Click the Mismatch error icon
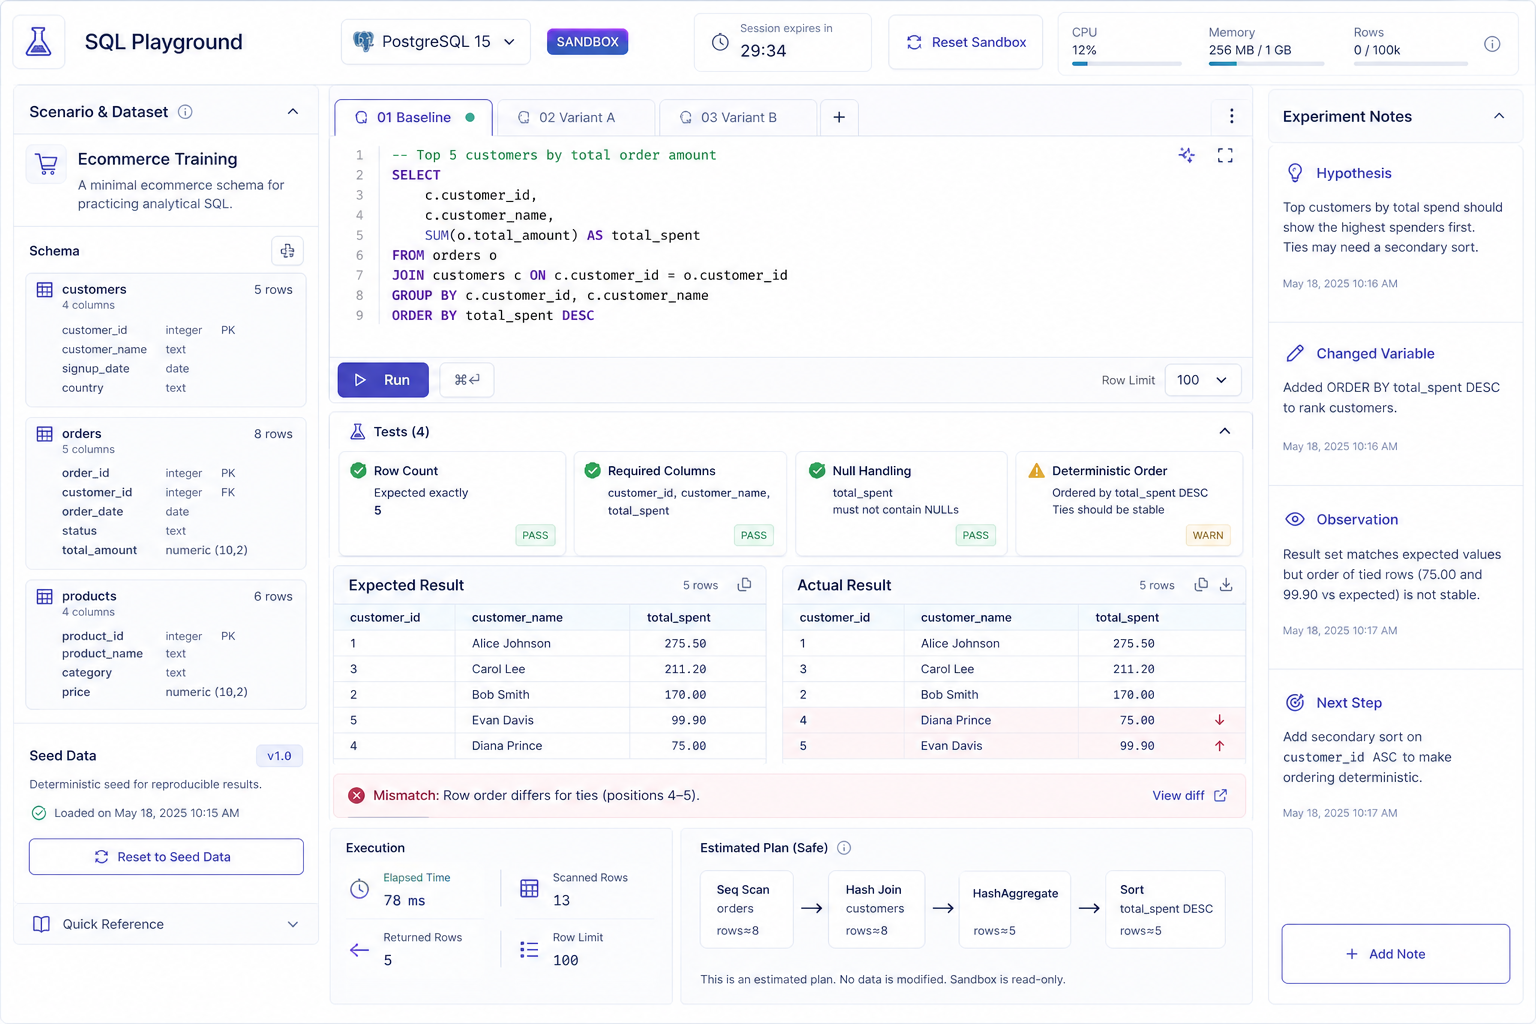Viewport: 1536px width, 1024px height. (356, 796)
